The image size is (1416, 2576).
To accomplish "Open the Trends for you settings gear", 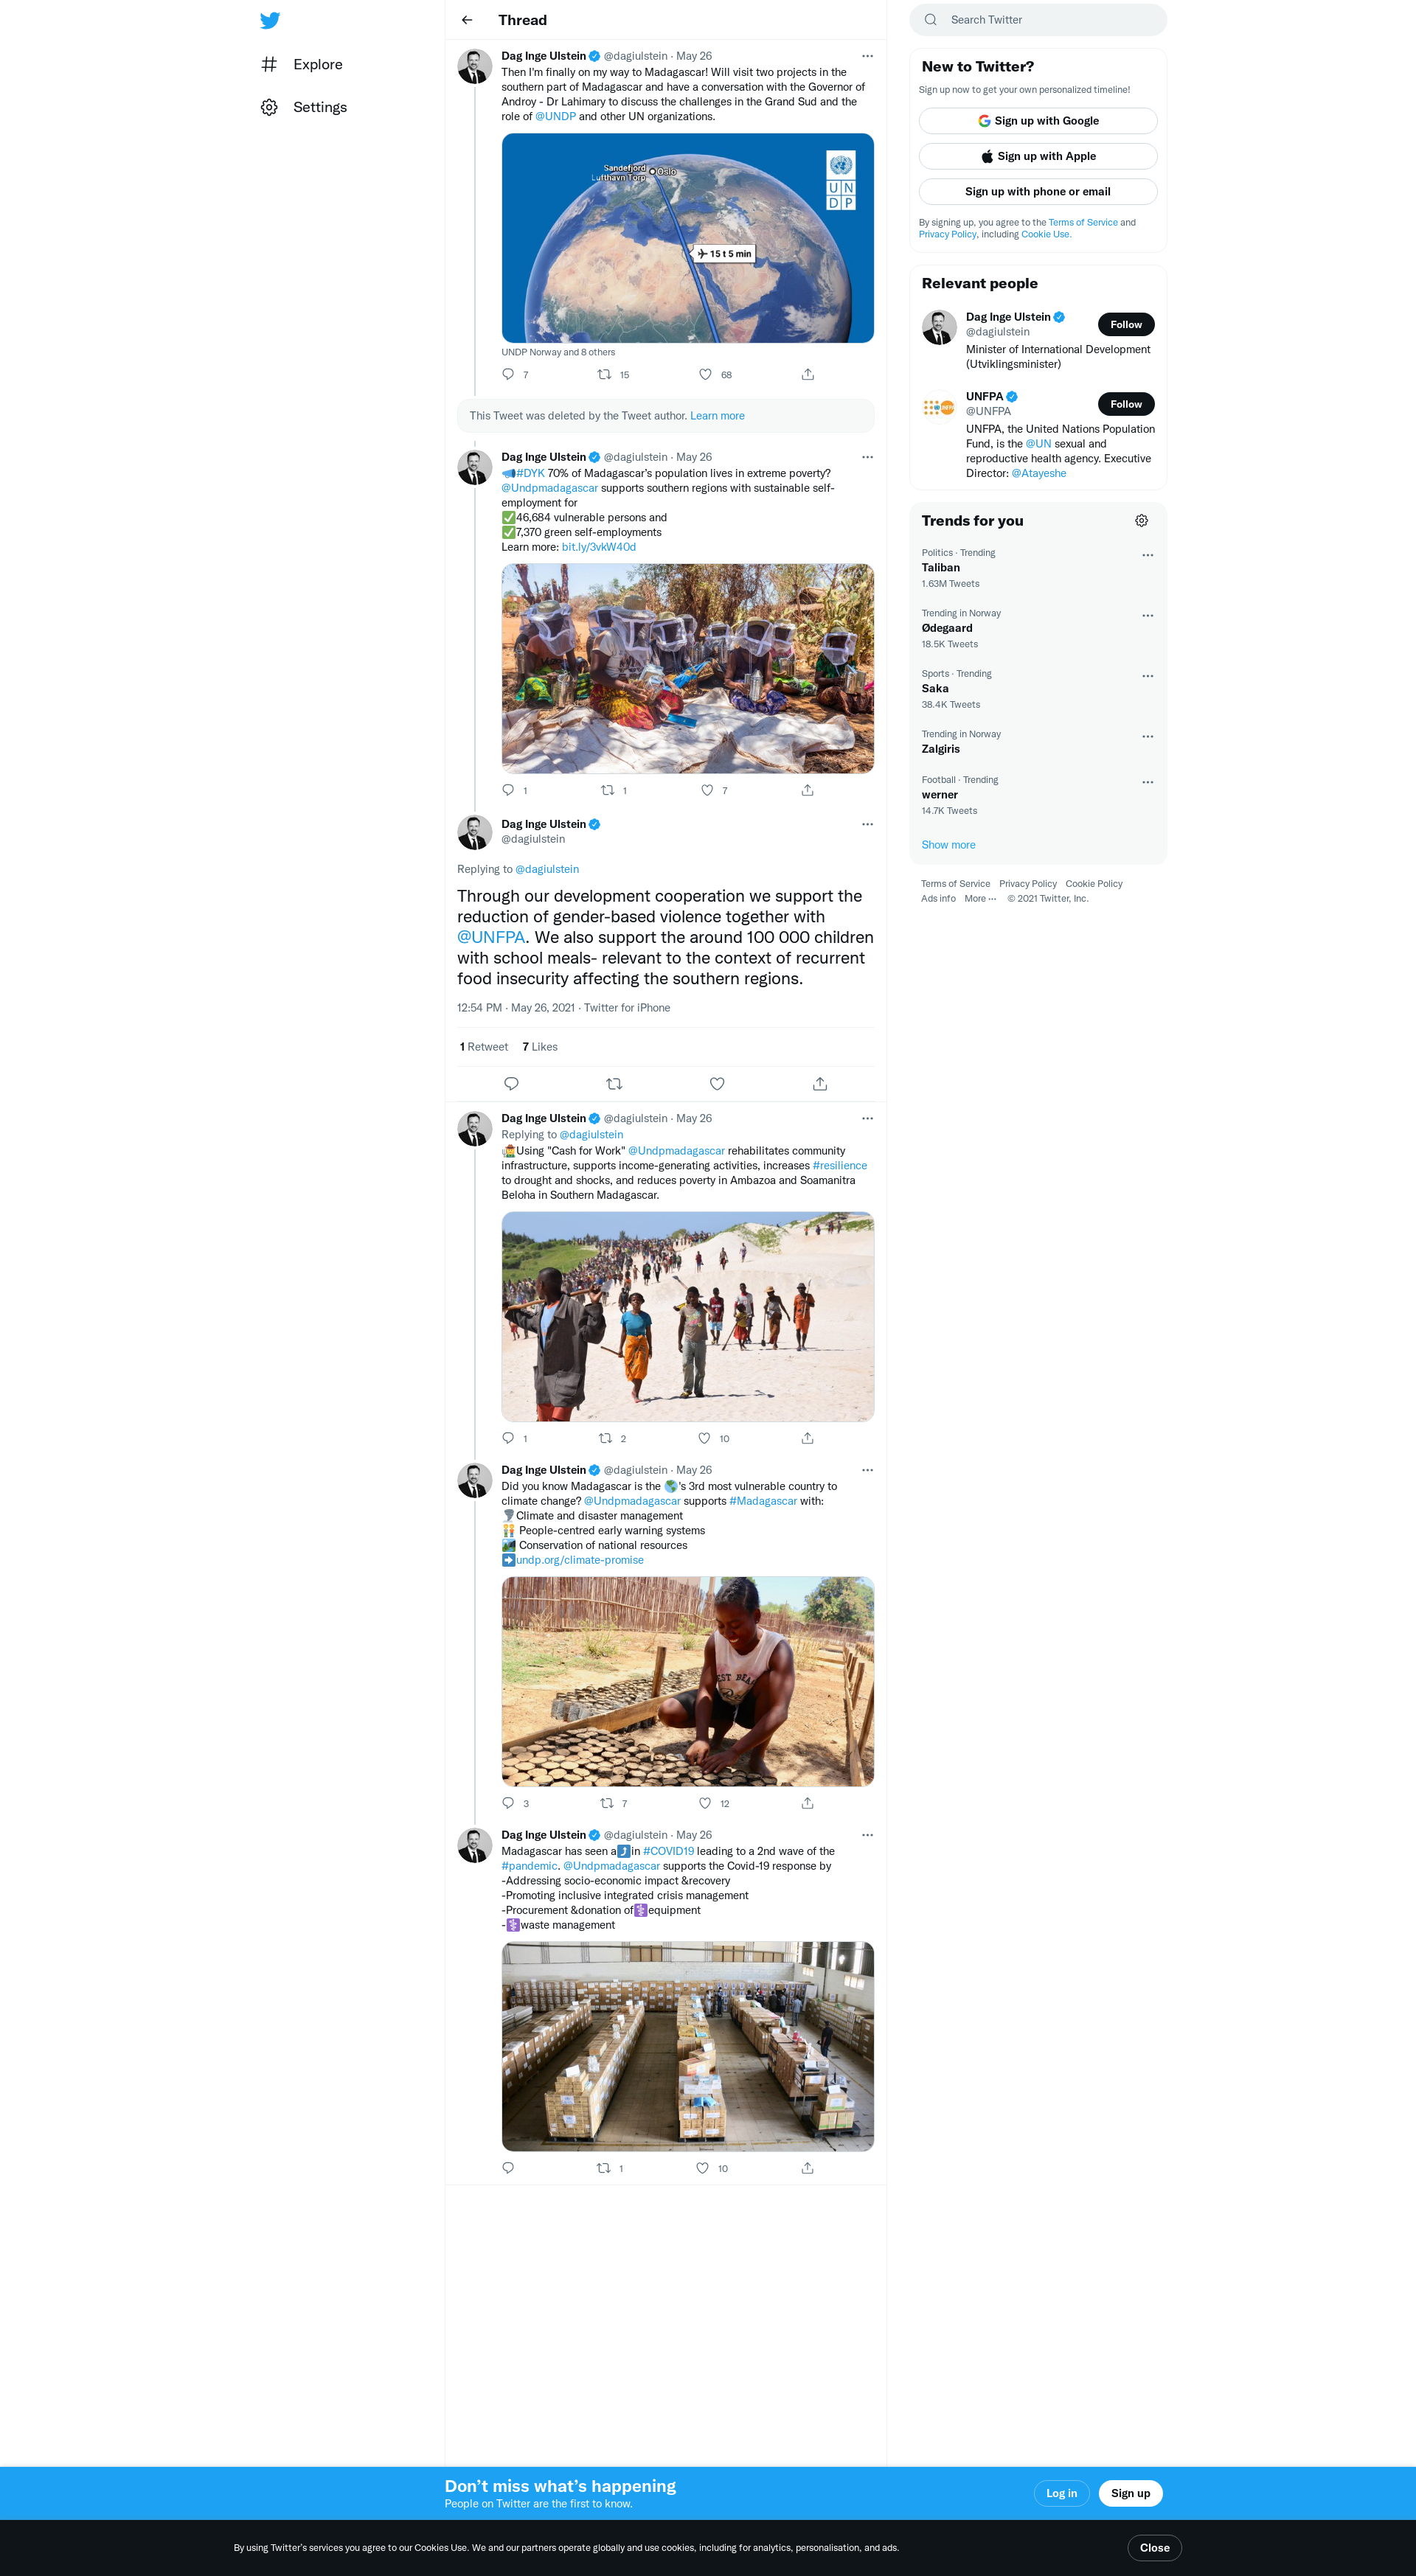I will 1141,521.
